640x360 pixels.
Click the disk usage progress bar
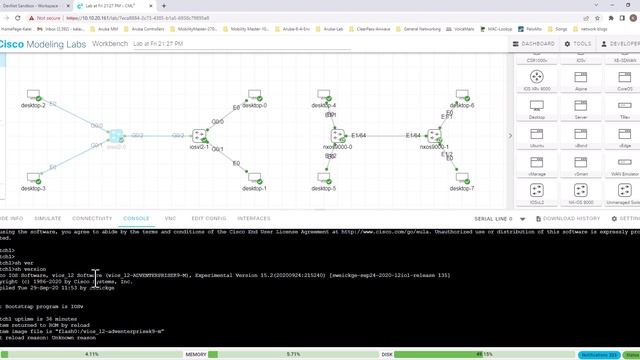(x=484, y=354)
